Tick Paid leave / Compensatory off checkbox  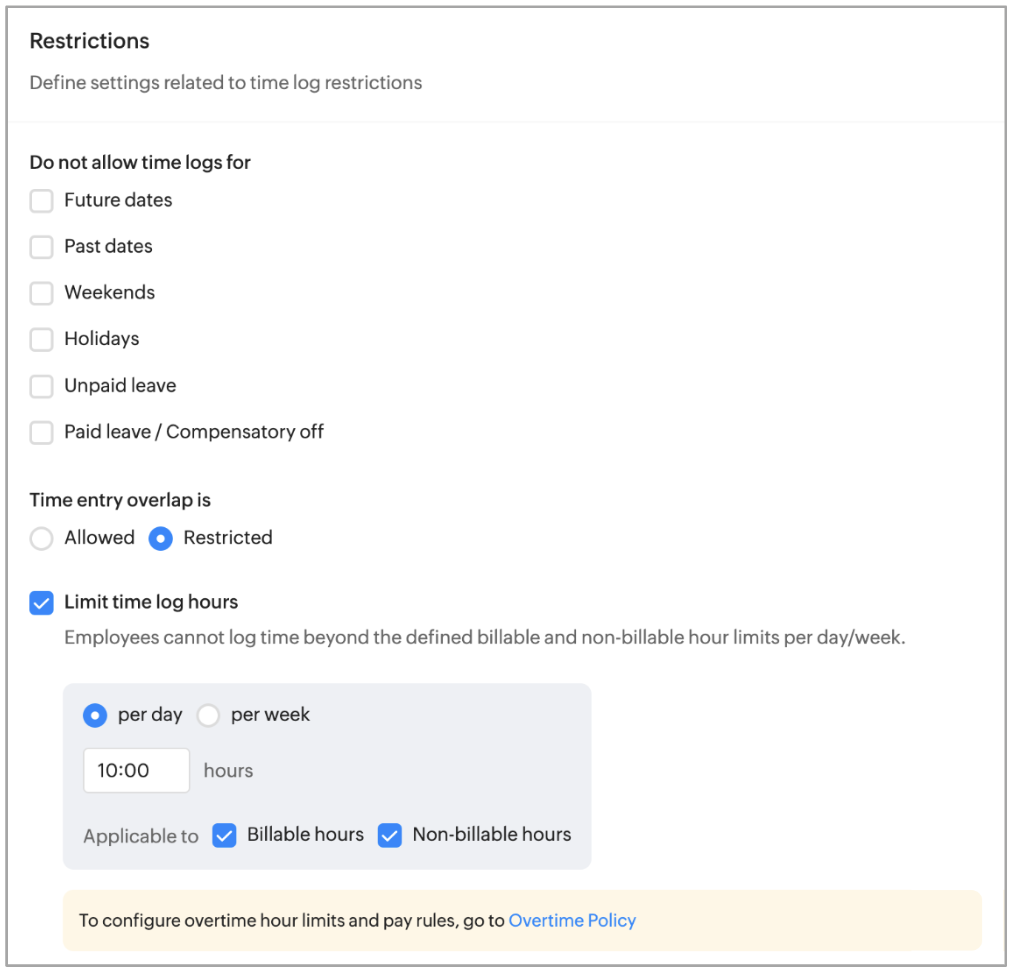41,432
